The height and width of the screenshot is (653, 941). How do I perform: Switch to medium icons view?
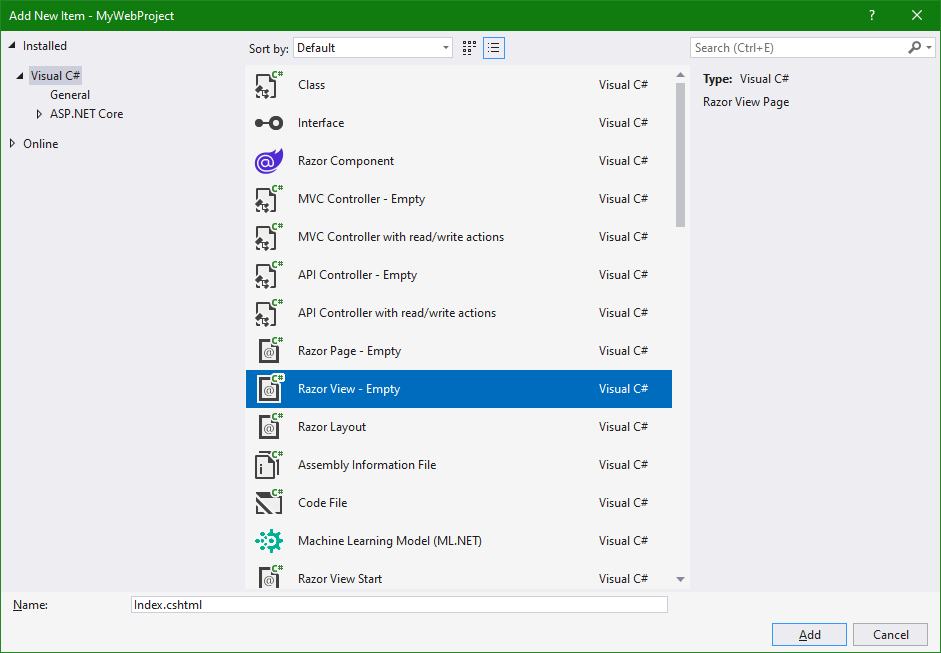(469, 48)
